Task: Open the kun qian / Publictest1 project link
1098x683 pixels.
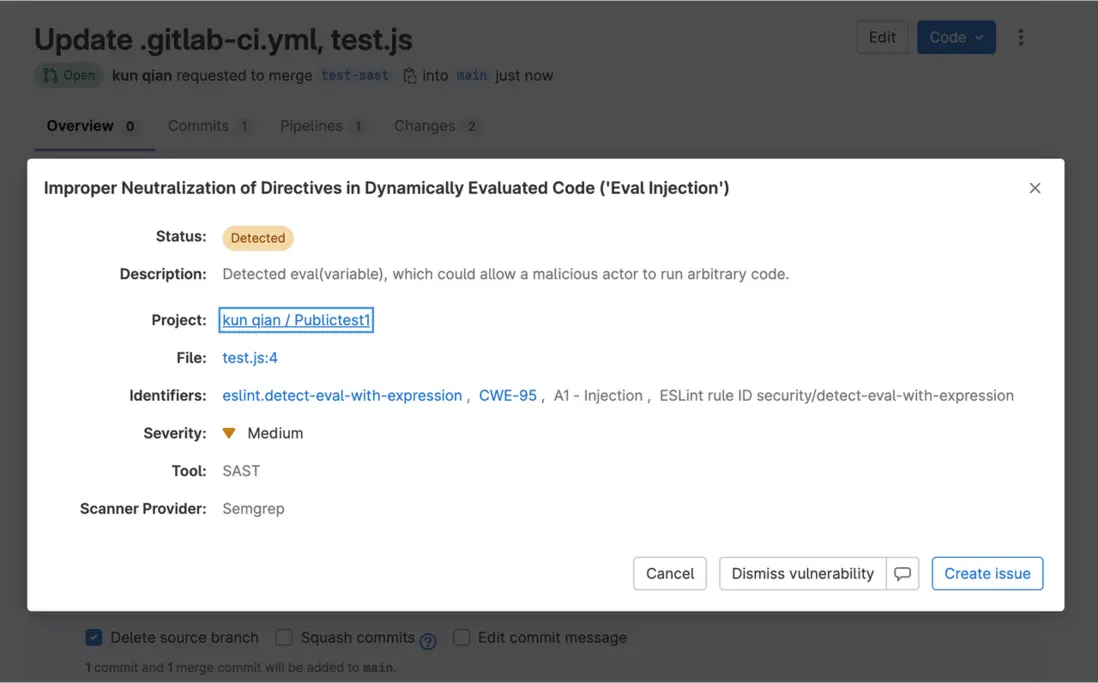Action: [296, 320]
